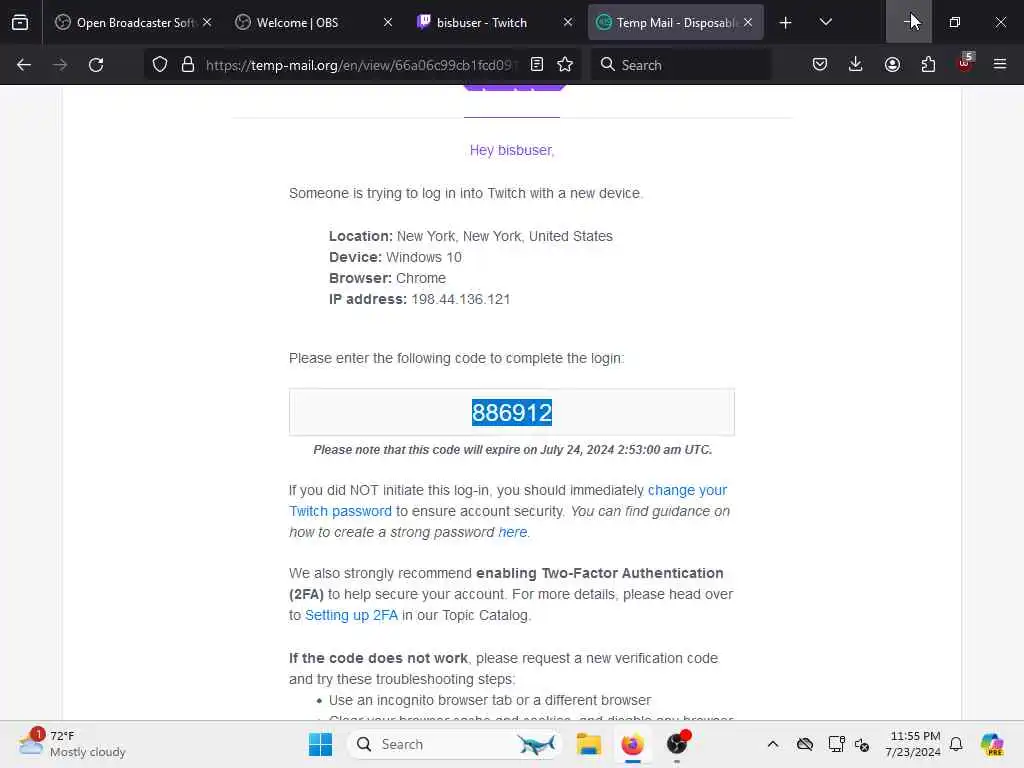Show site security lock information
The width and height of the screenshot is (1024, 768).
click(188, 65)
